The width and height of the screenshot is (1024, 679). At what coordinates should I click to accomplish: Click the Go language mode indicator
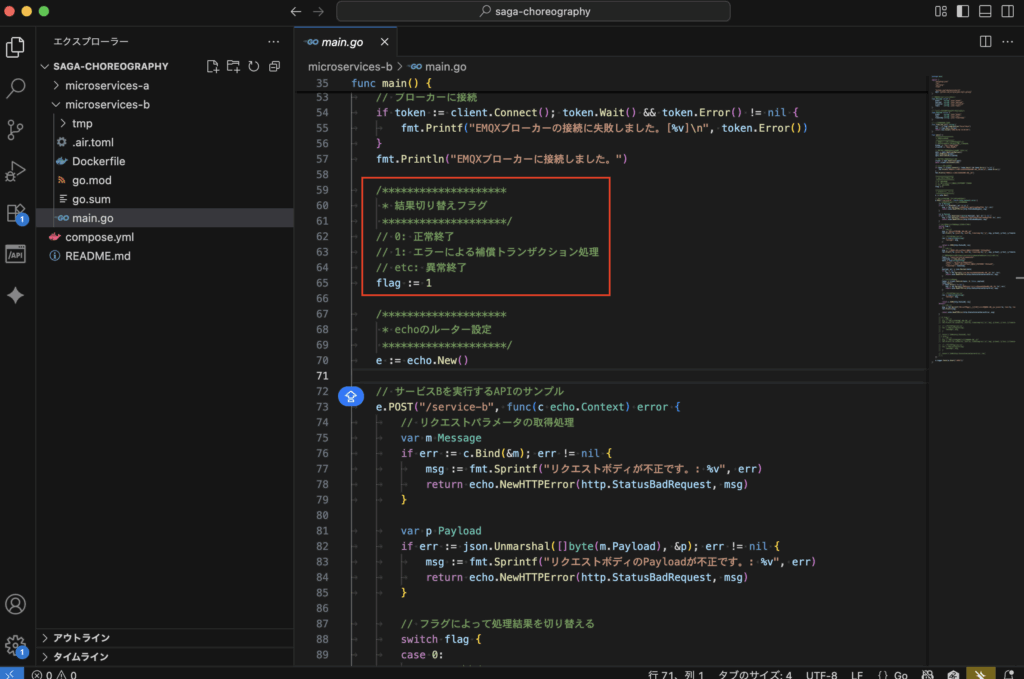[900, 675]
